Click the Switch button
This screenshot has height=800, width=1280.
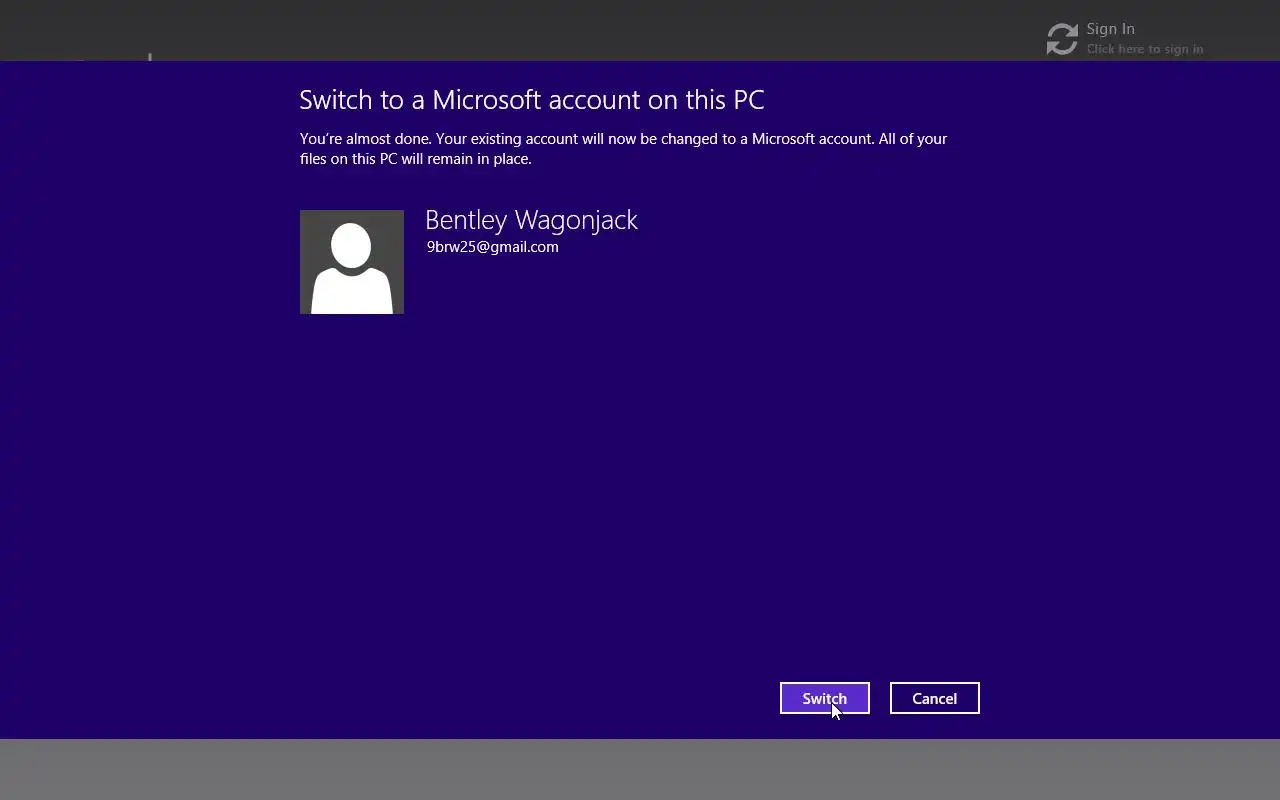click(824, 698)
